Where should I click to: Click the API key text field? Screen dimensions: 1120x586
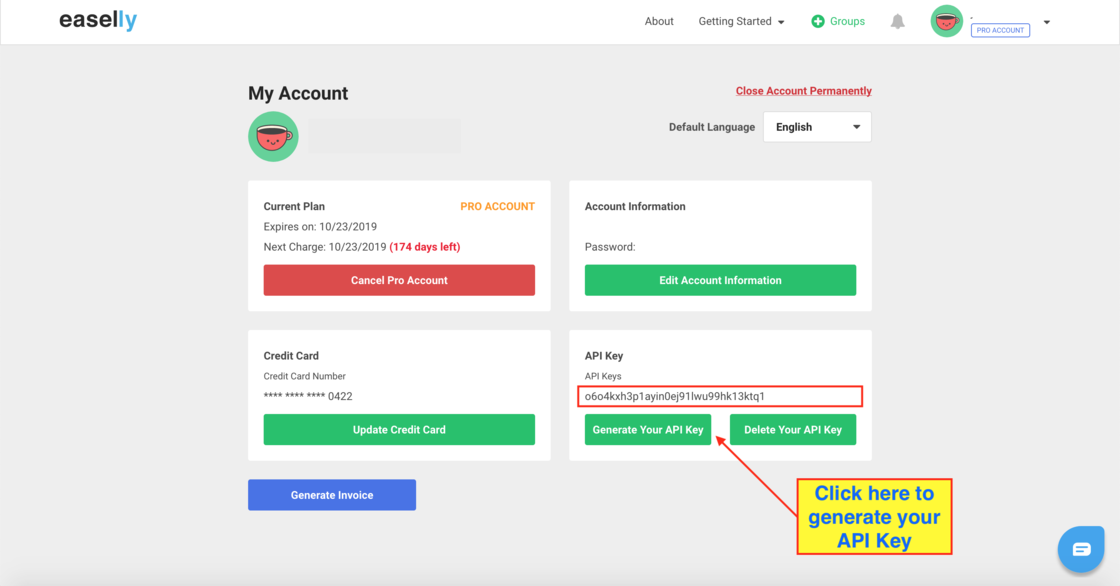[720, 396]
